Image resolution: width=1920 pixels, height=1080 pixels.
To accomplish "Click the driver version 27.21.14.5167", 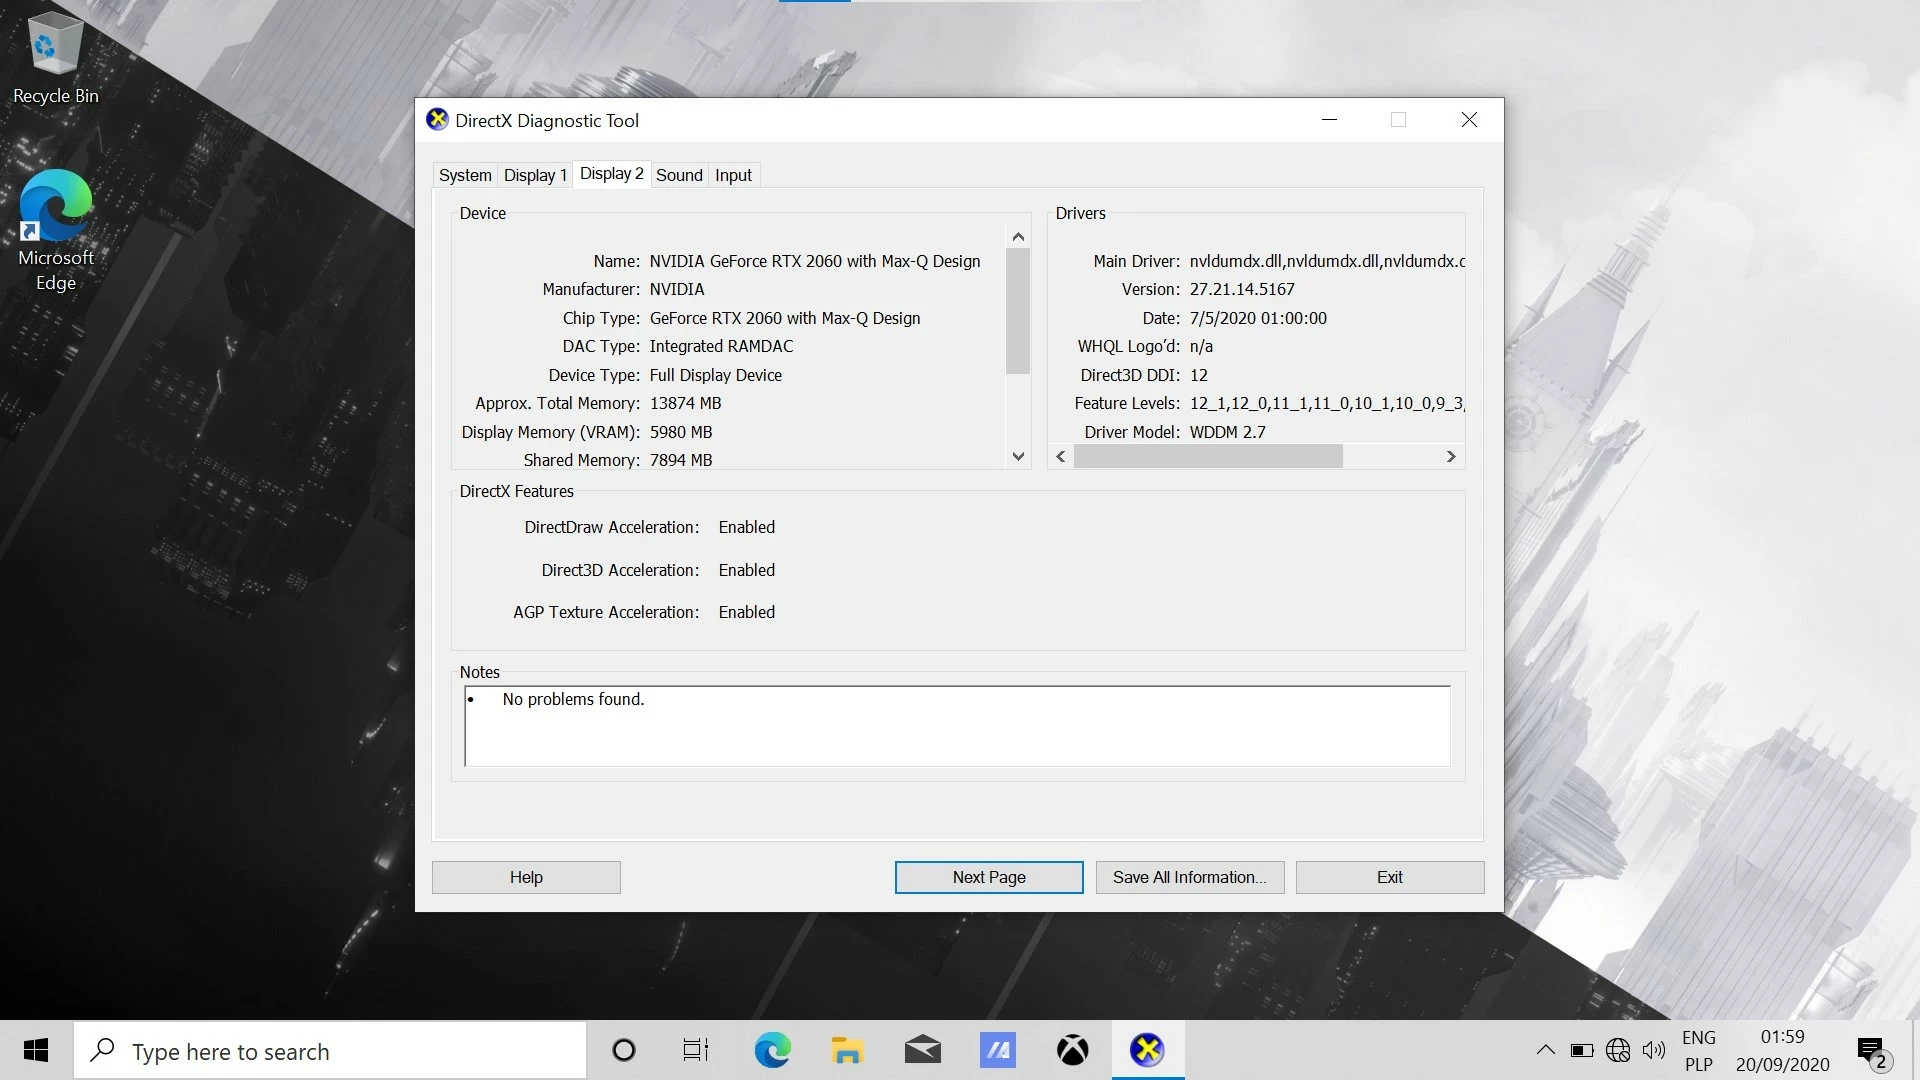I will [x=1242, y=289].
